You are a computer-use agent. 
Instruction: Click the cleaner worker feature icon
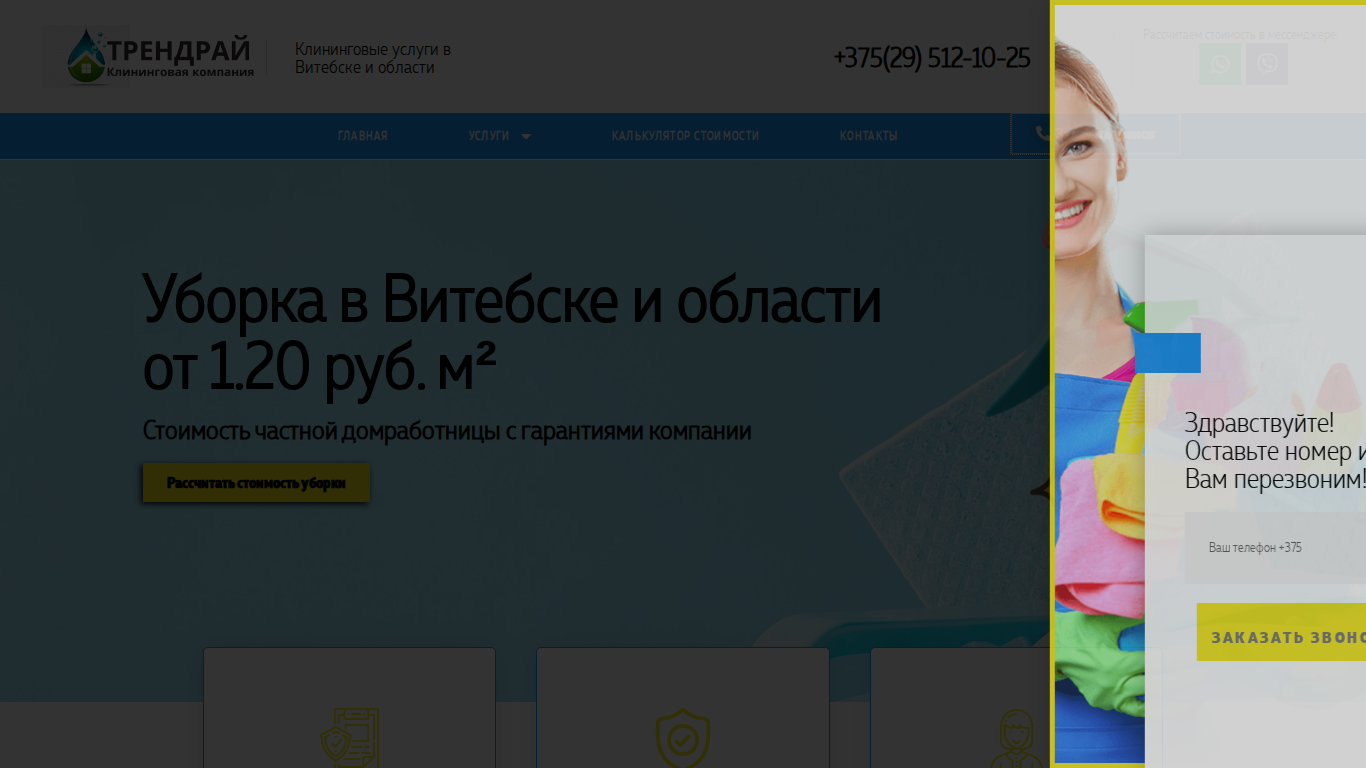1016,738
